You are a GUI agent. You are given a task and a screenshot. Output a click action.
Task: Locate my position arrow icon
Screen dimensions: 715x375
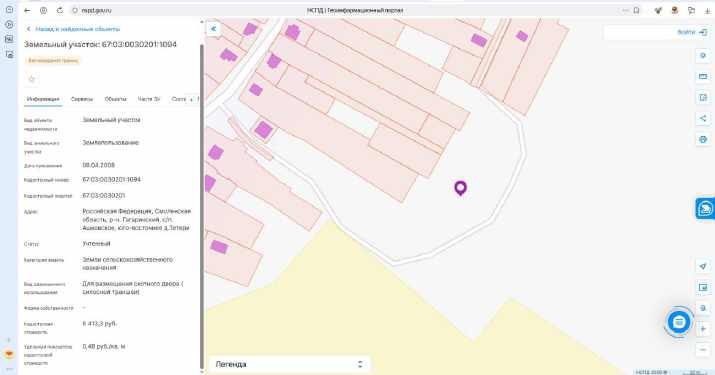click(x=703, y=266)
